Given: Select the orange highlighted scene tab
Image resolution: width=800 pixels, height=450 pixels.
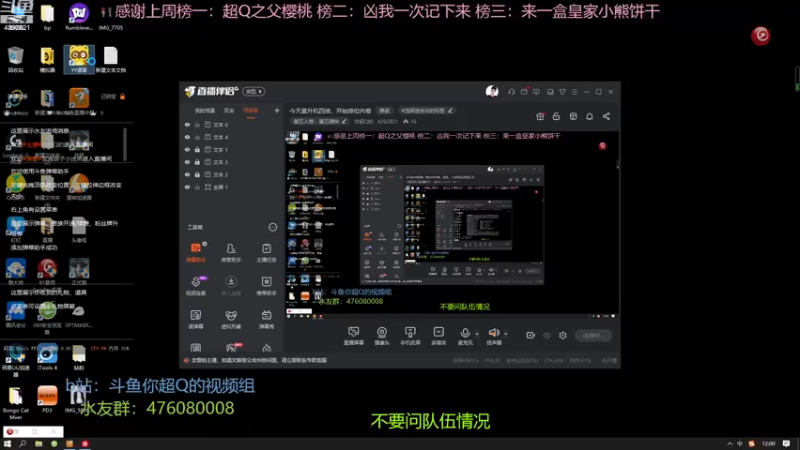Looking at the screenshot, I should (251, 110).
